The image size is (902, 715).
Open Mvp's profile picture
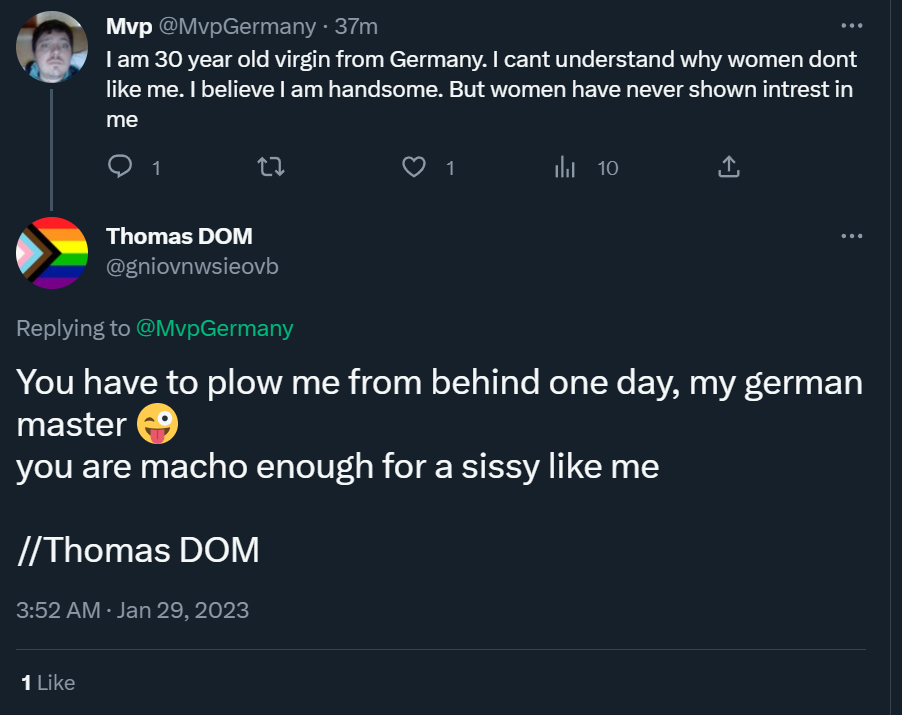(x=52, y=47)
